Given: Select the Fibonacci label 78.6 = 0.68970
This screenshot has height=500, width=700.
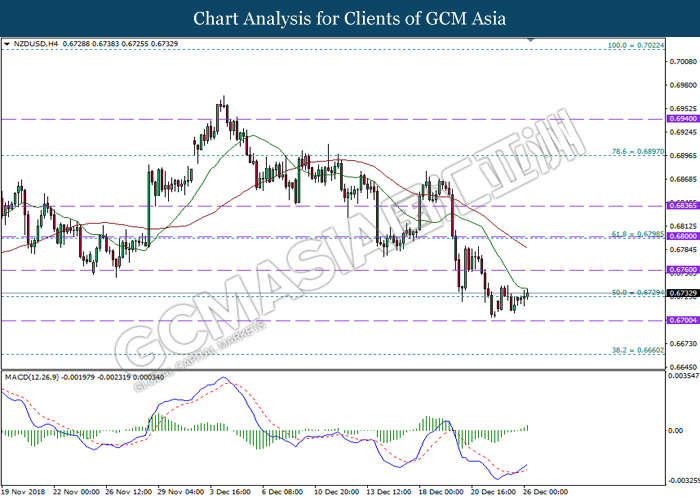Looking at the screenshot, I should [638, 152].
